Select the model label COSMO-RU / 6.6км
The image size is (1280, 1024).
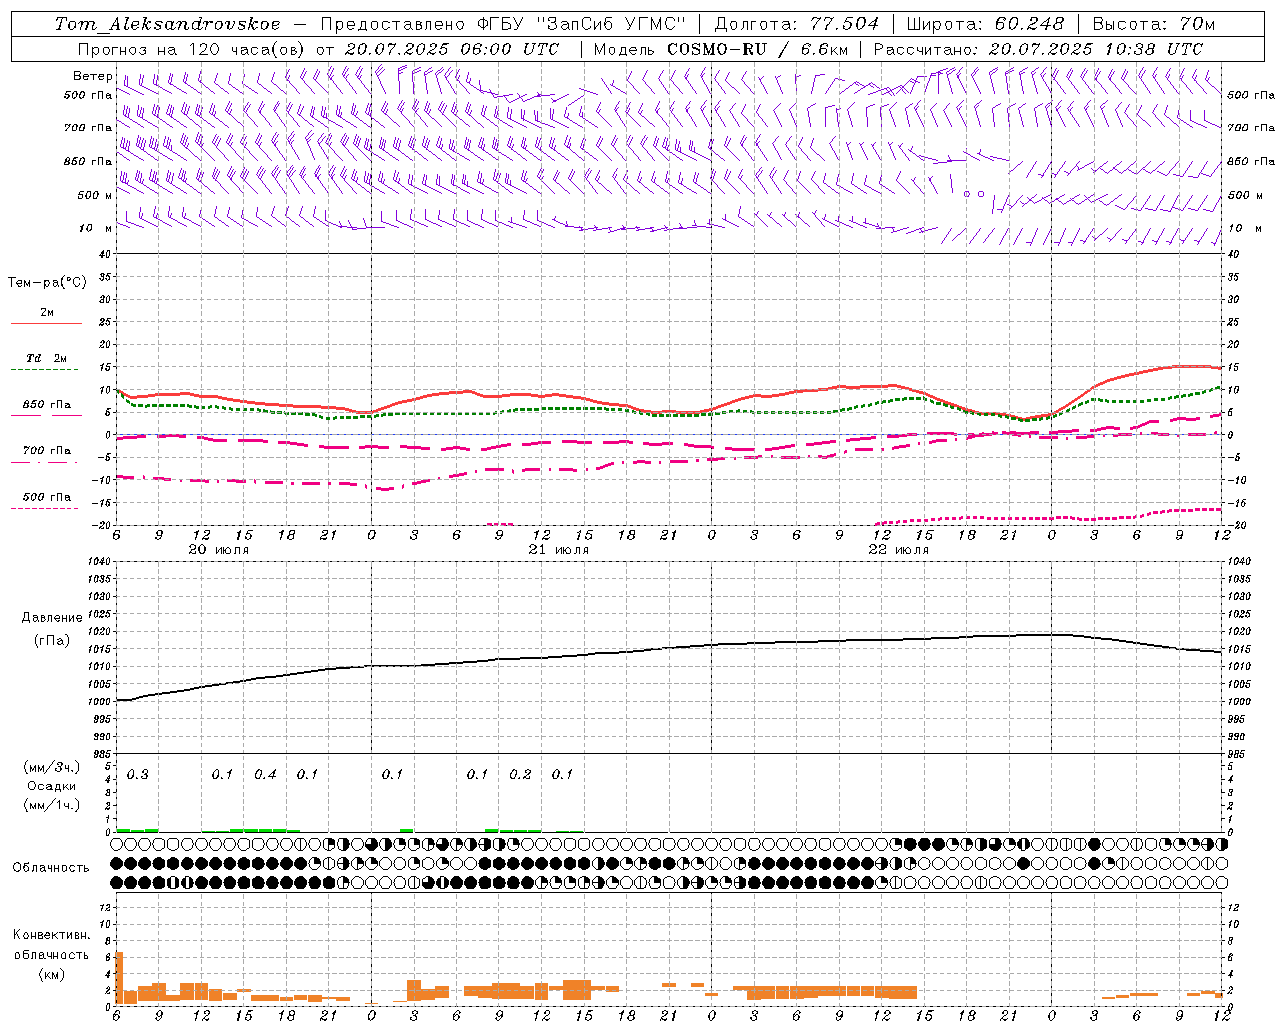pyautogui.click(x=757, y=49)
